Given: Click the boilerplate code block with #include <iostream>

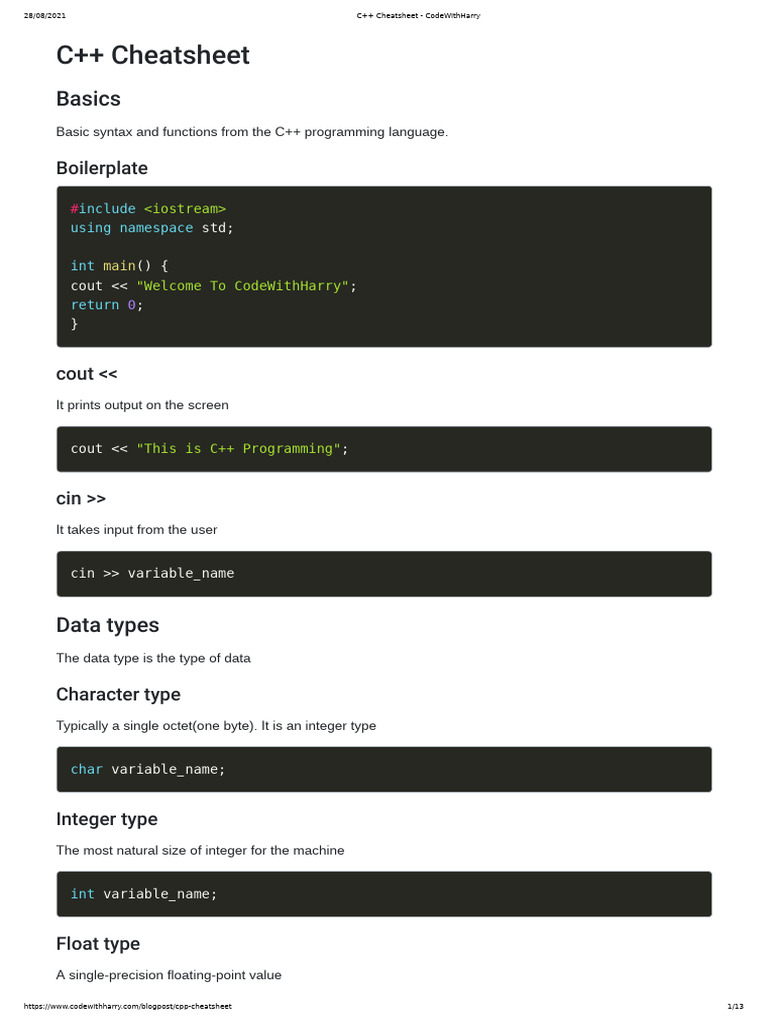Looking at the screenshot, I should tap(384, 266).
